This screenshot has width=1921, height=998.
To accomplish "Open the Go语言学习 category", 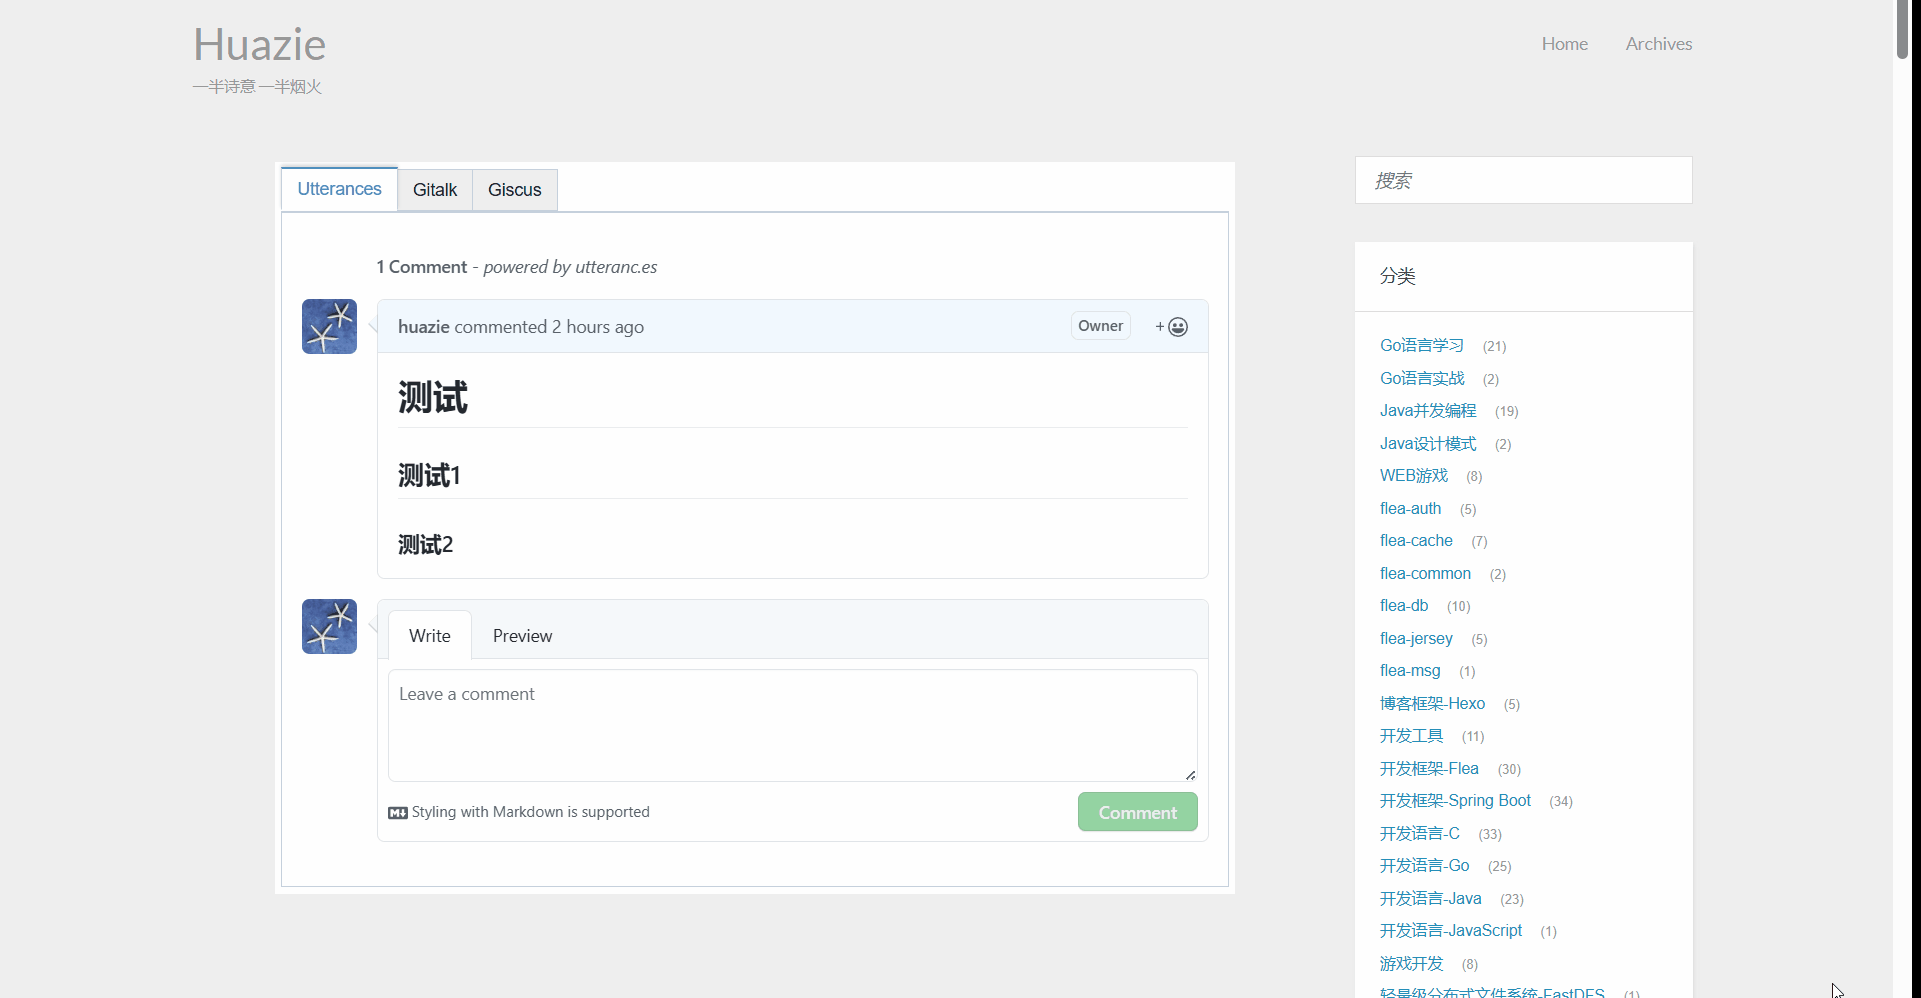I will (1421, 346).
